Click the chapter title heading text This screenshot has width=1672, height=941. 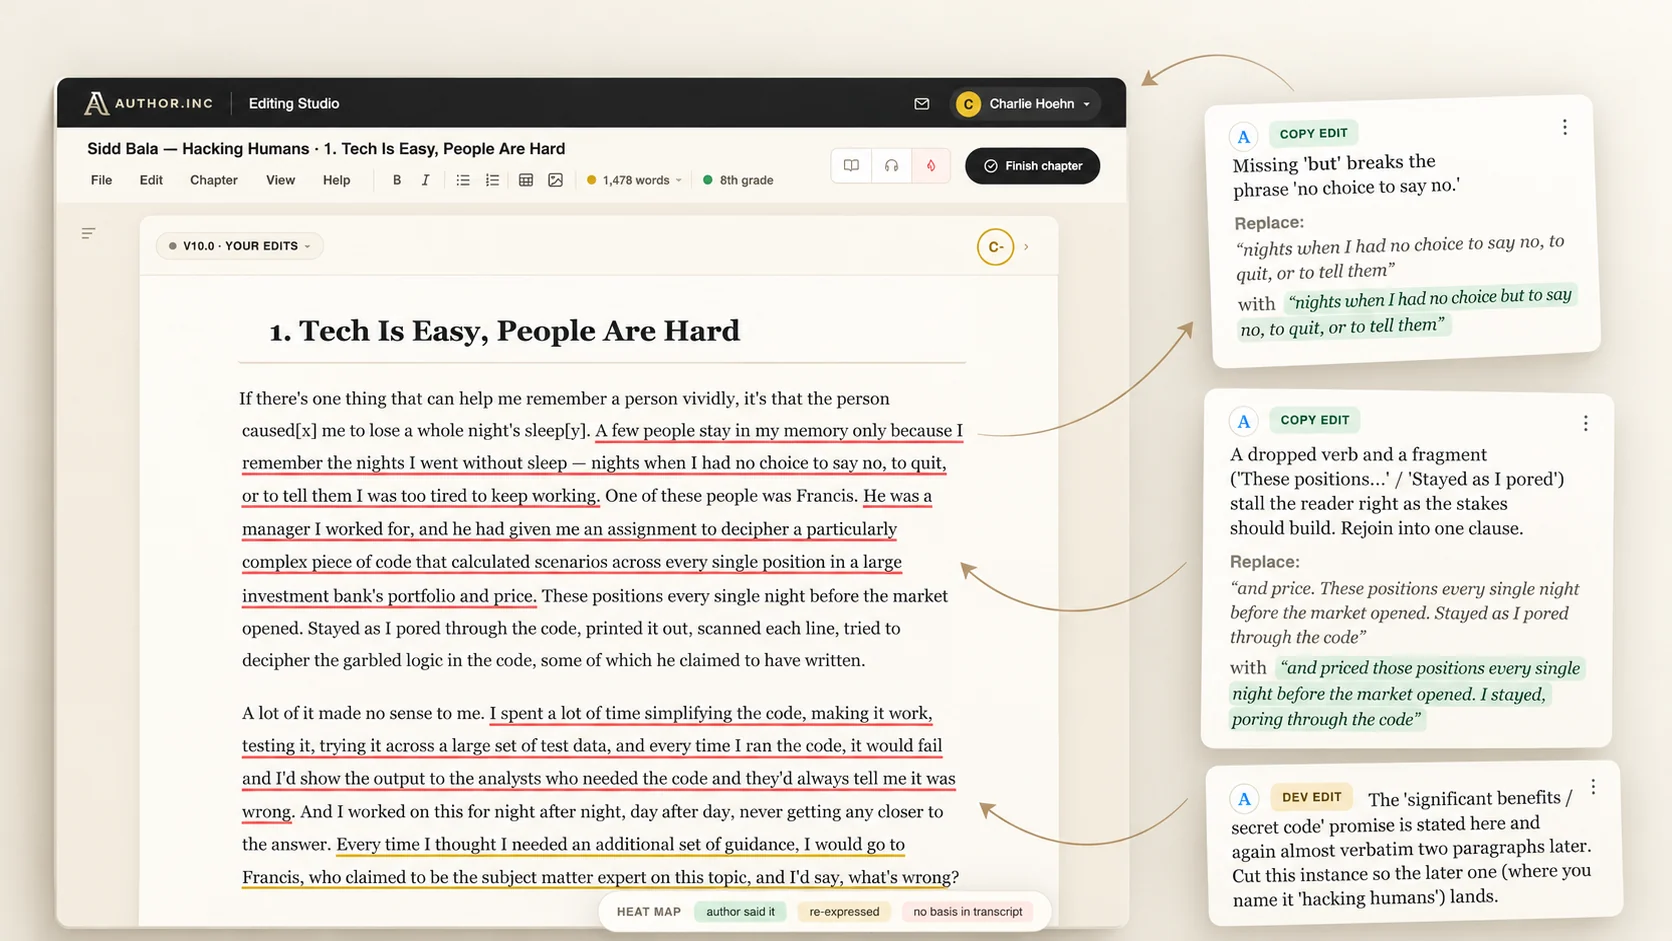504,331
